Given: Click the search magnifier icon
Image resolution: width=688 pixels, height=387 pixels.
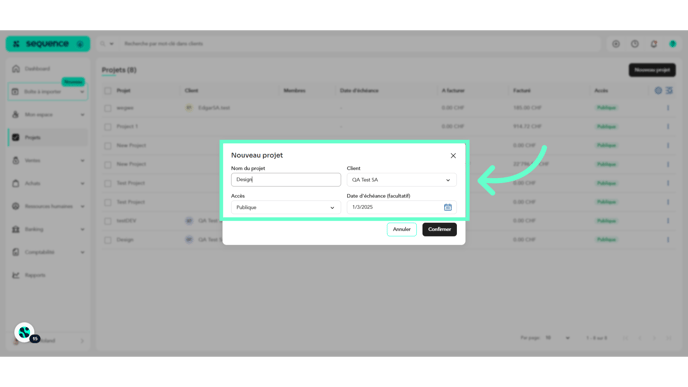Looking at the screenshot, I should tap(103, 44).
